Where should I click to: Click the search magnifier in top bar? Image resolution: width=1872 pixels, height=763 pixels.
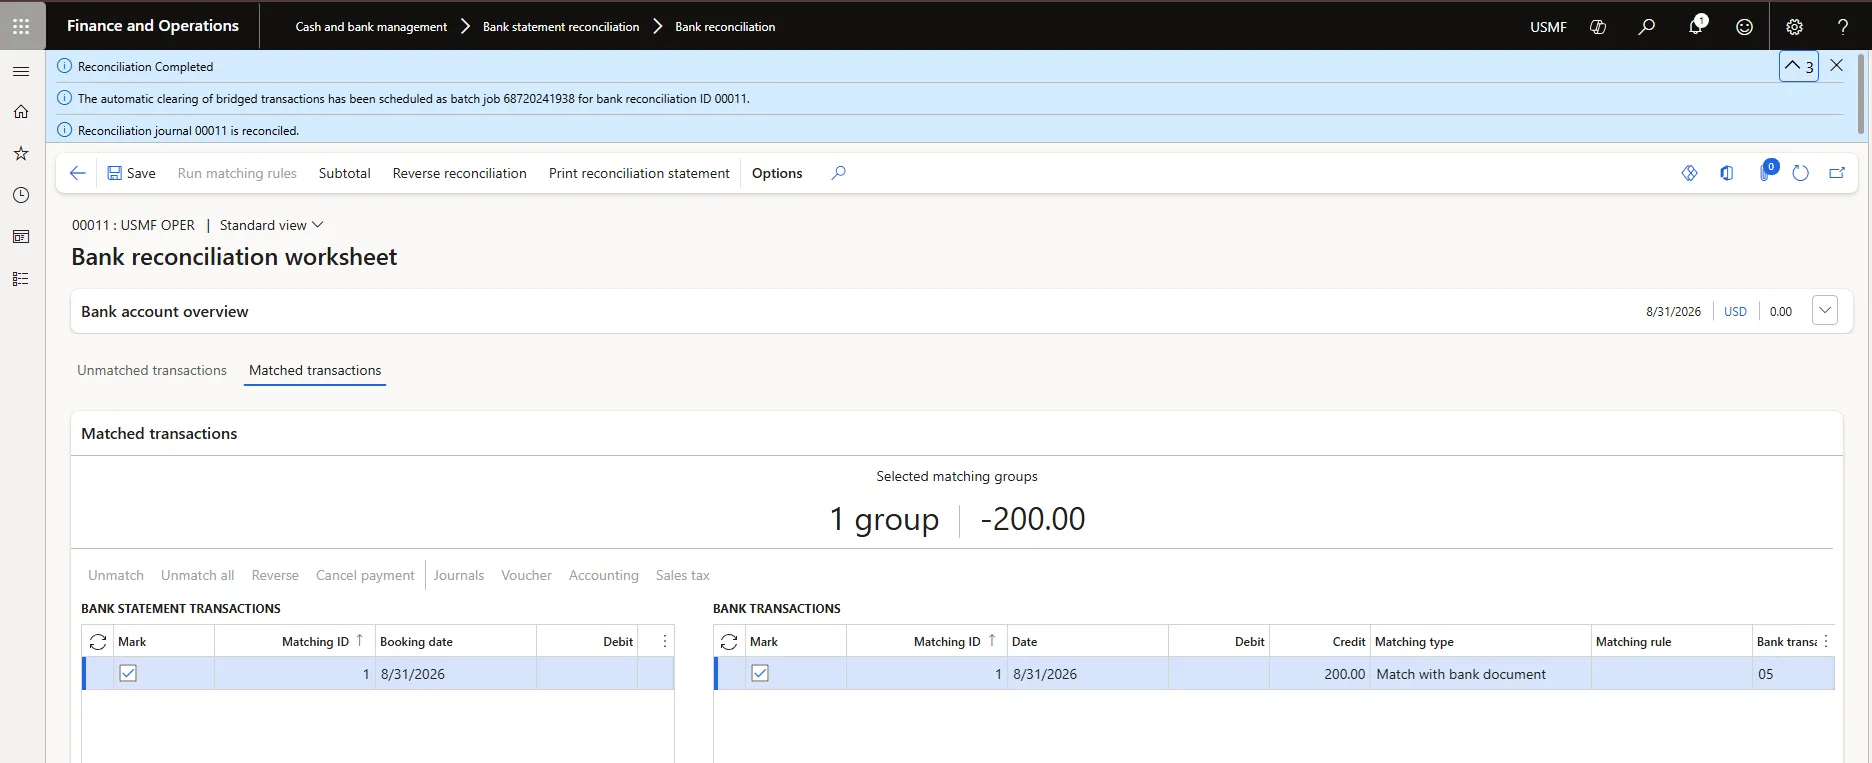coord(1646,27)
